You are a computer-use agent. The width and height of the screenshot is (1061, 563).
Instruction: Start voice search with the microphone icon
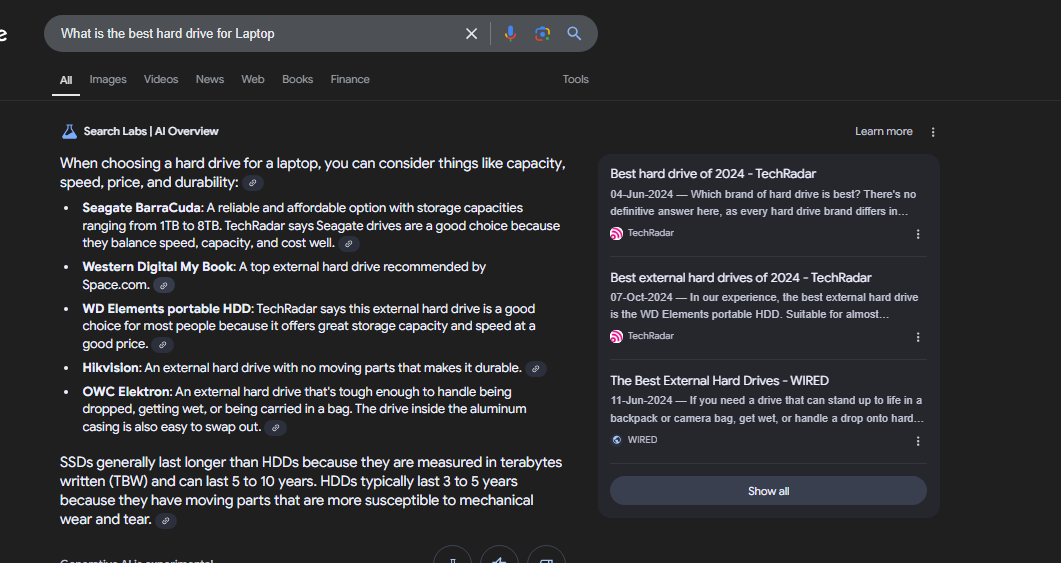pos(510,34)
